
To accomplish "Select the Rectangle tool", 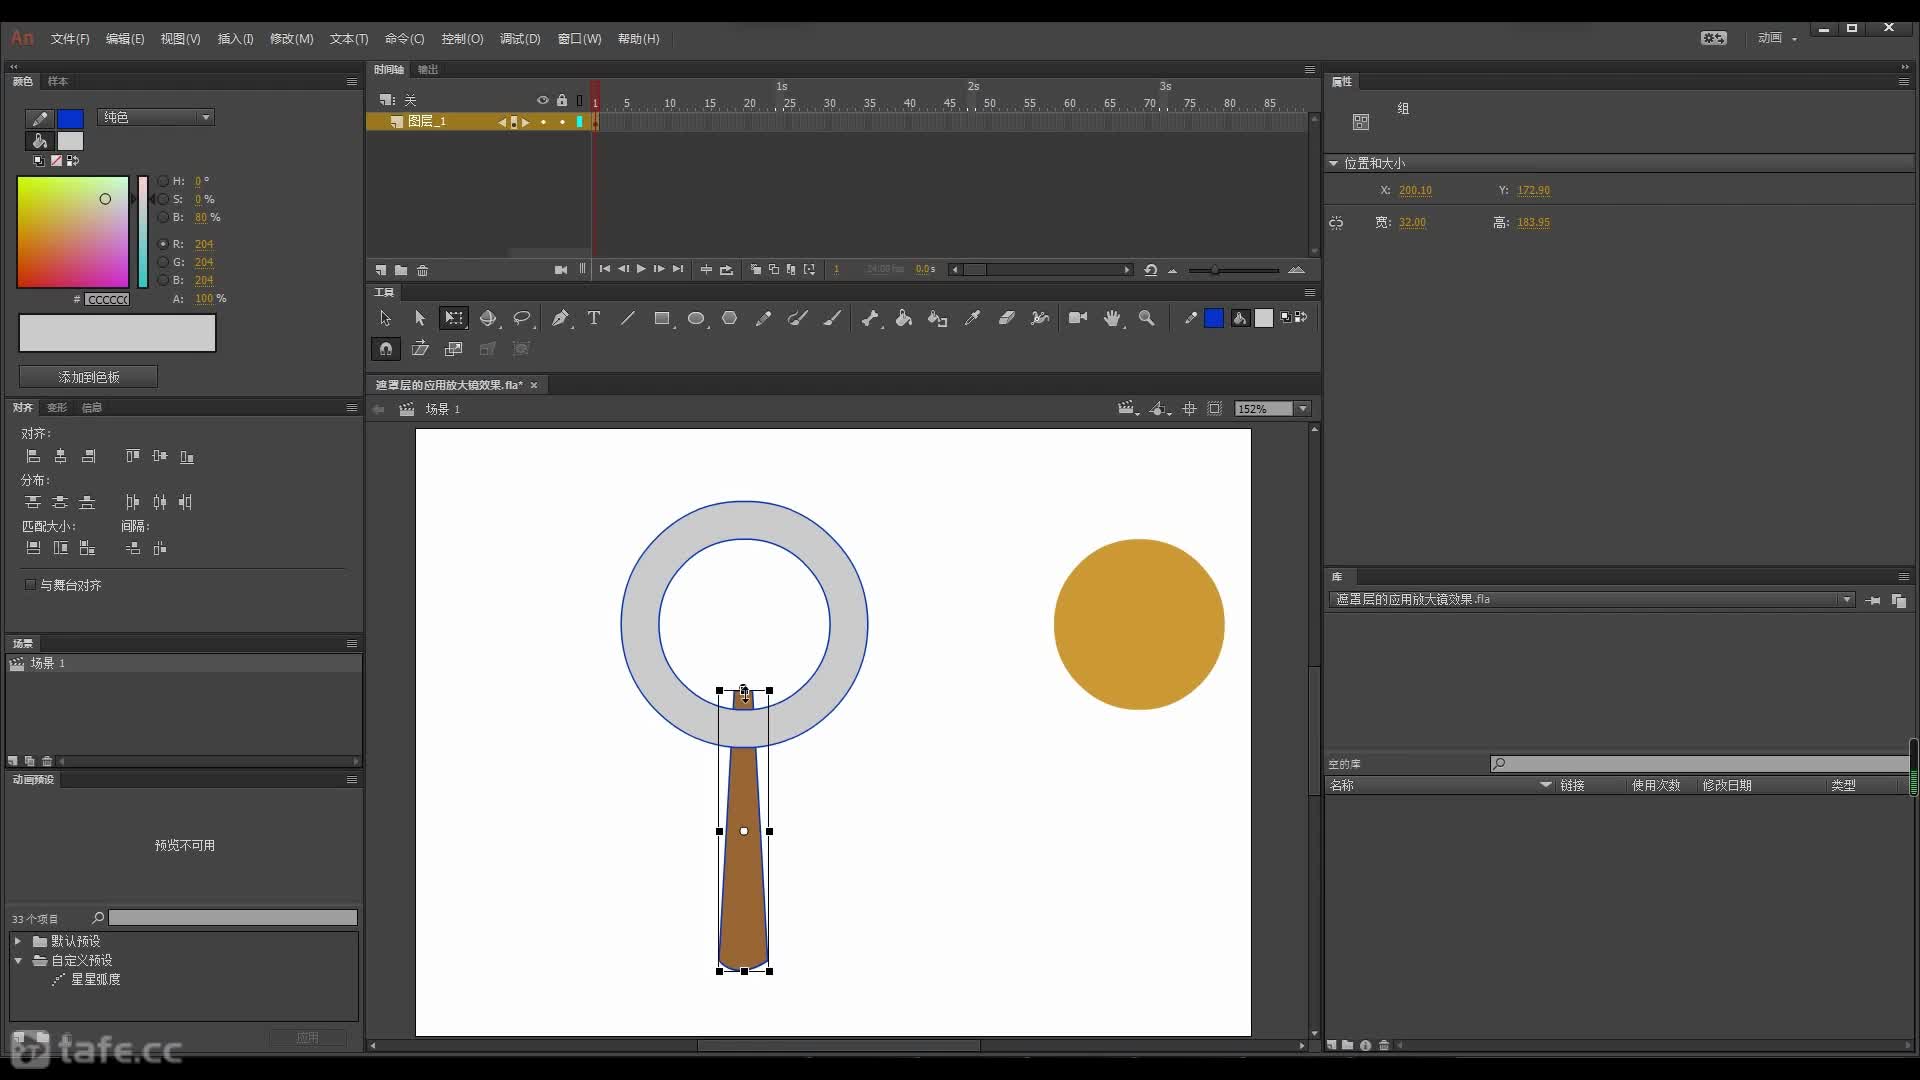I will point(662,318).
